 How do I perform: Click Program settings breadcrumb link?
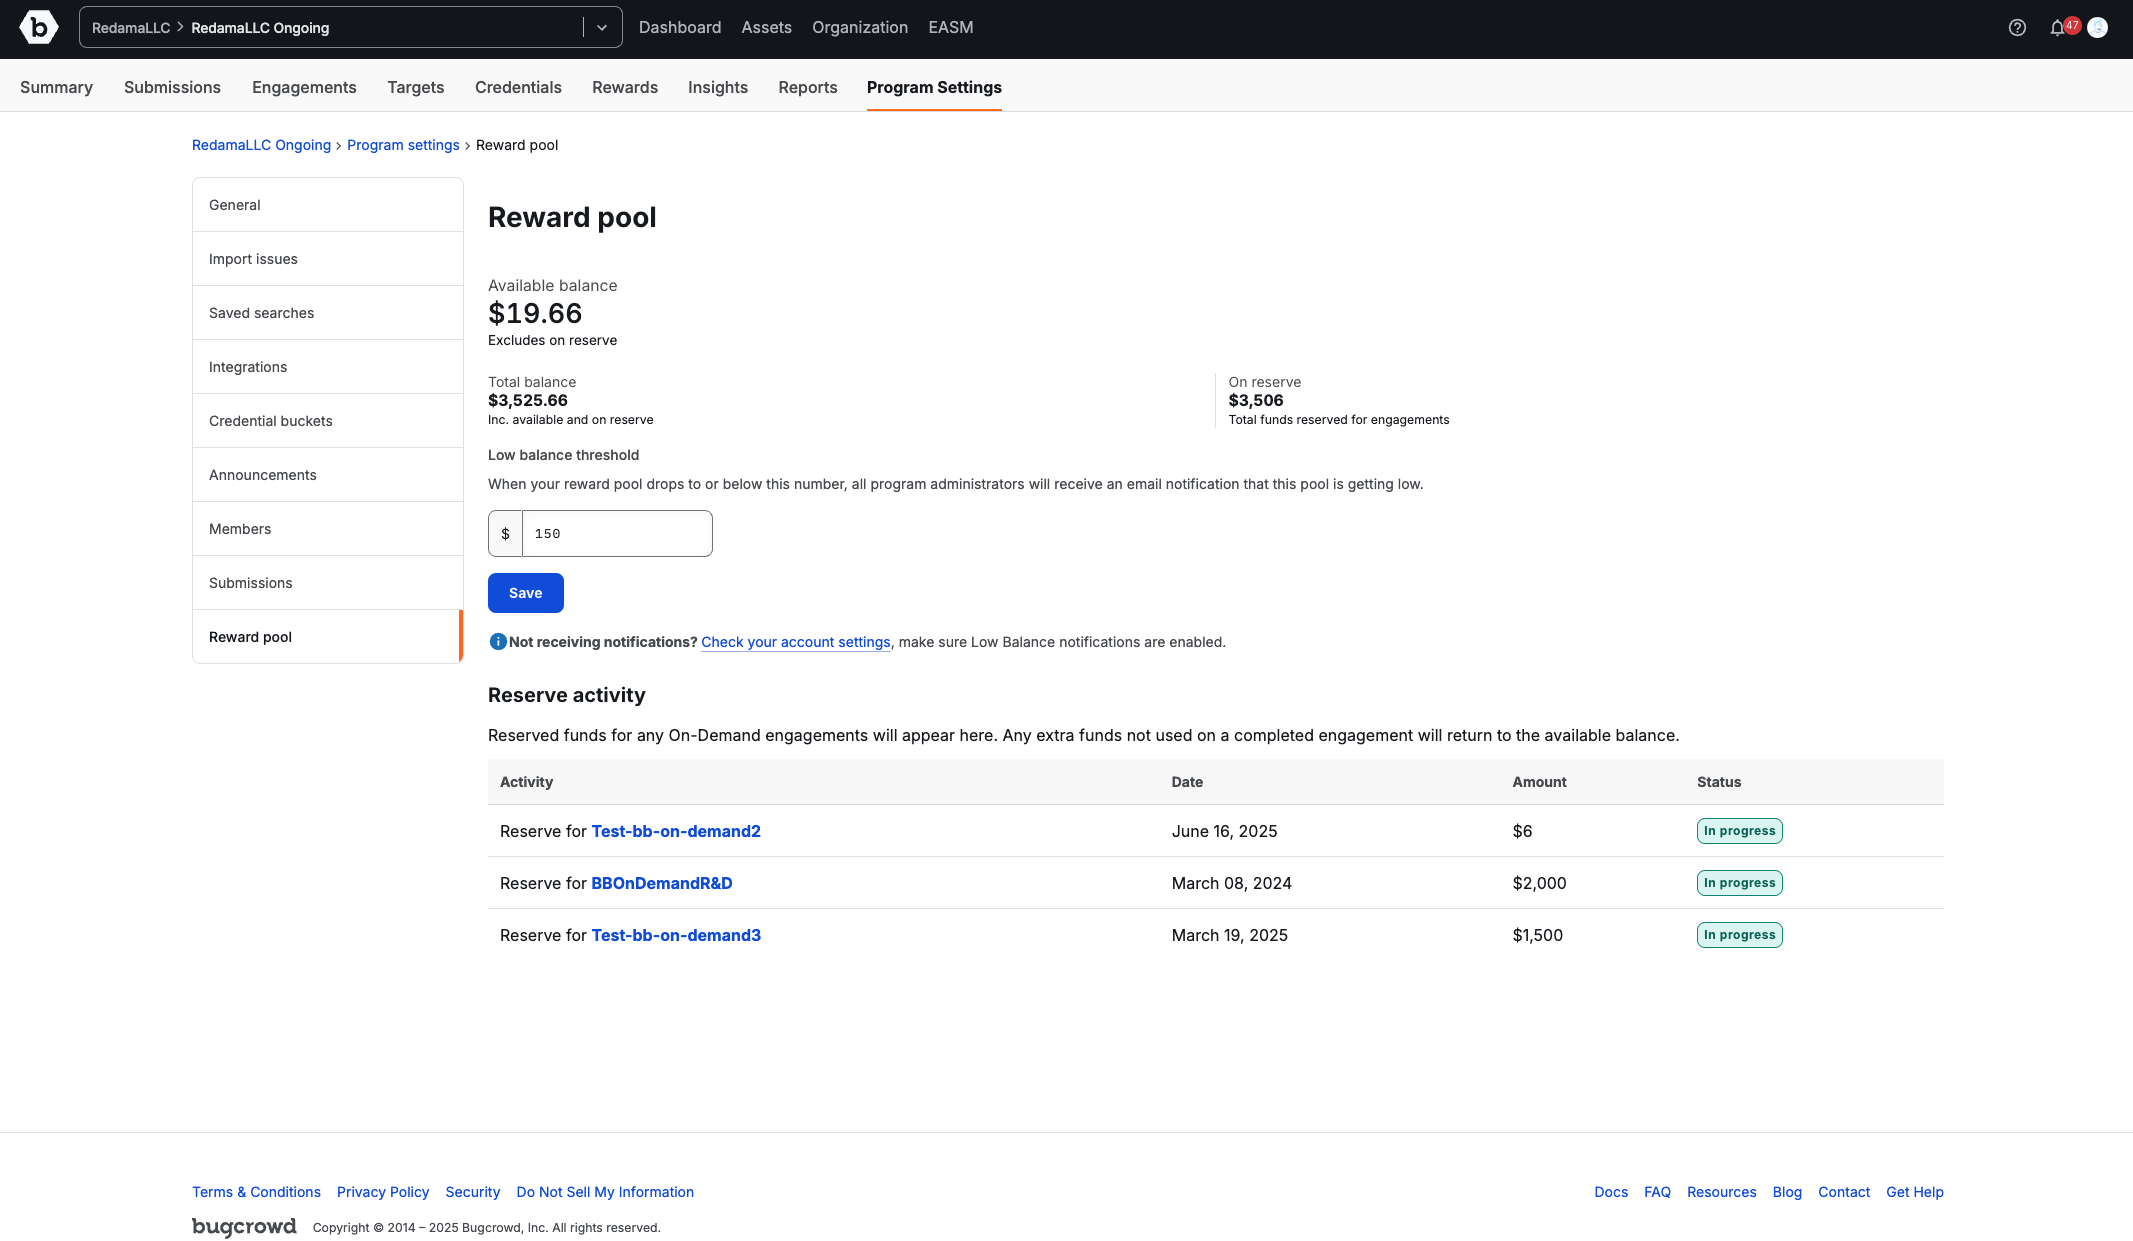pyautogui.click(x=403, y=145)
